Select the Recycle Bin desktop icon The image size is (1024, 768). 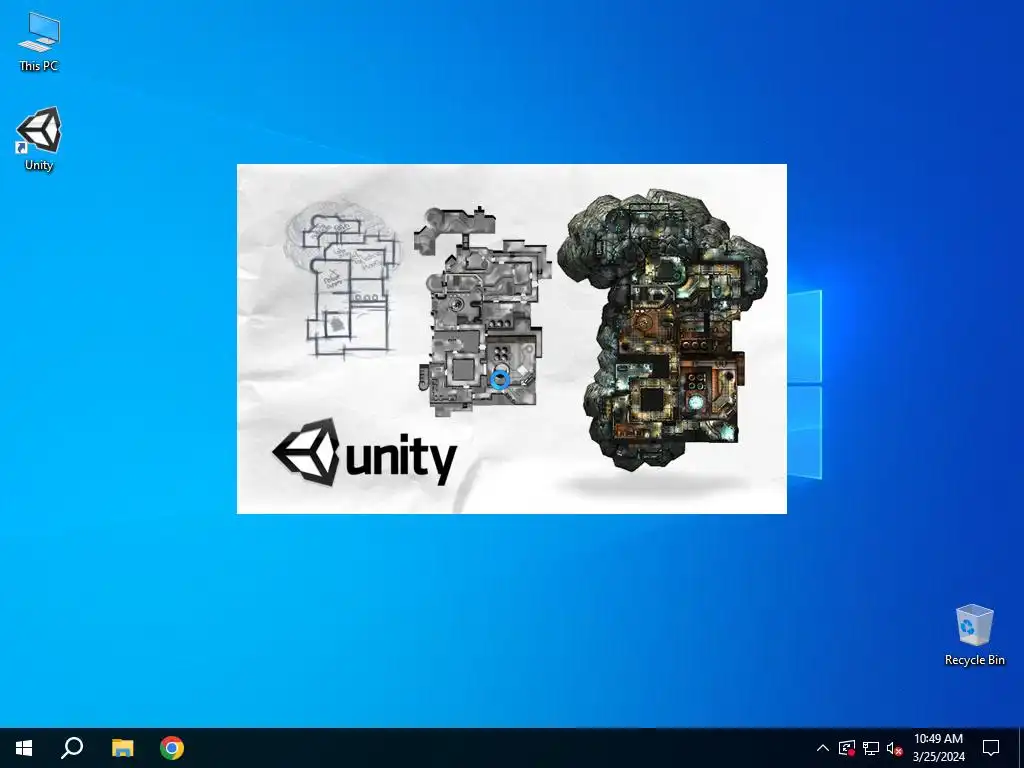974,634
